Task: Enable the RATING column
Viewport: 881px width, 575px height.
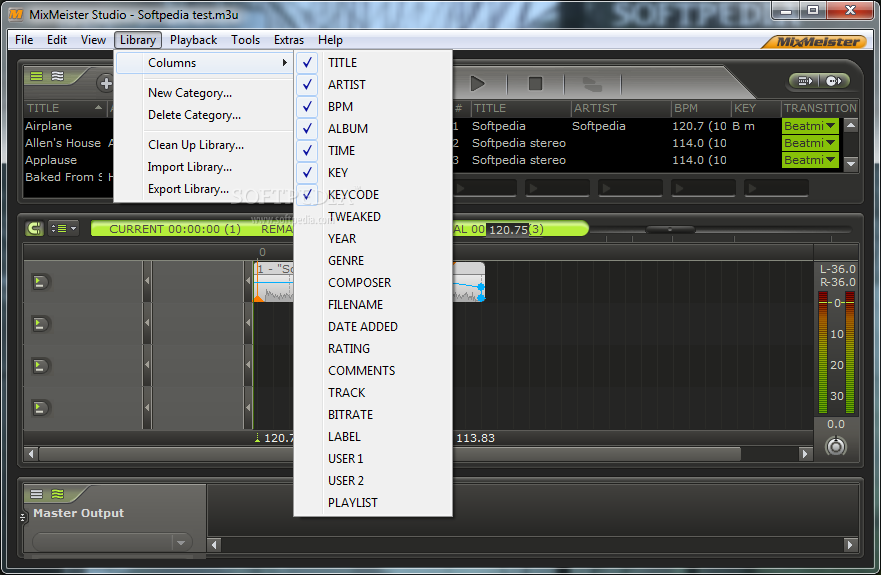Action: tap(373, 348)
